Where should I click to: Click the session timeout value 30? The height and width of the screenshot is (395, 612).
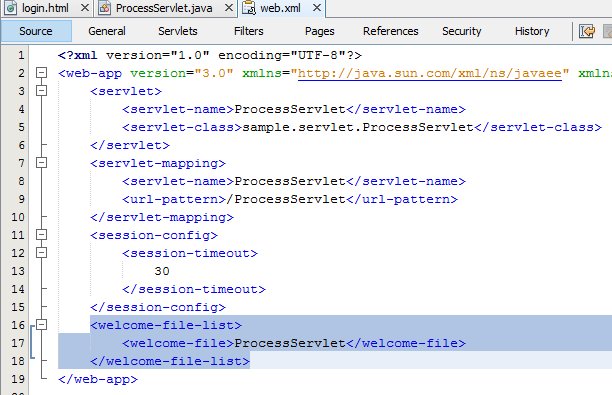(162, 271)
